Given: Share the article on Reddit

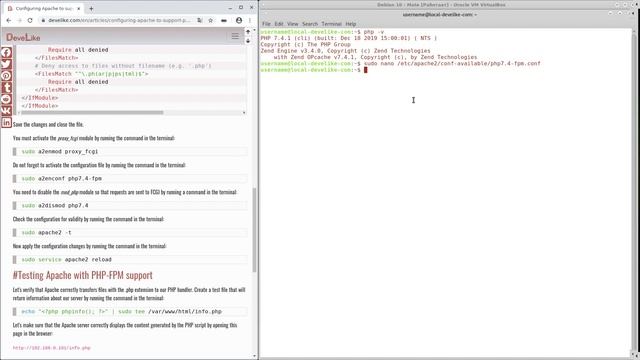Looking at the screenshot, I should [x=6, y=99].
